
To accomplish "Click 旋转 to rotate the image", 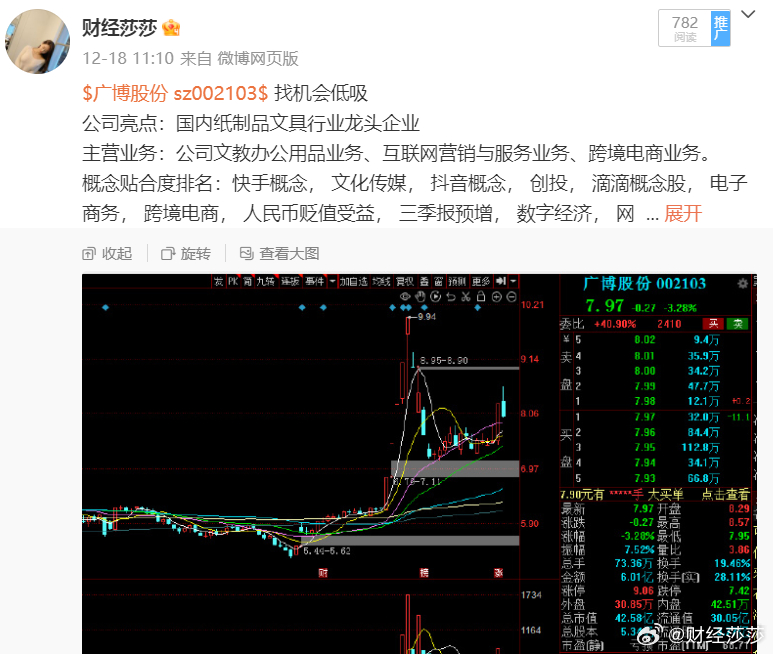I will pyautogui.click(x=186, y=254).
